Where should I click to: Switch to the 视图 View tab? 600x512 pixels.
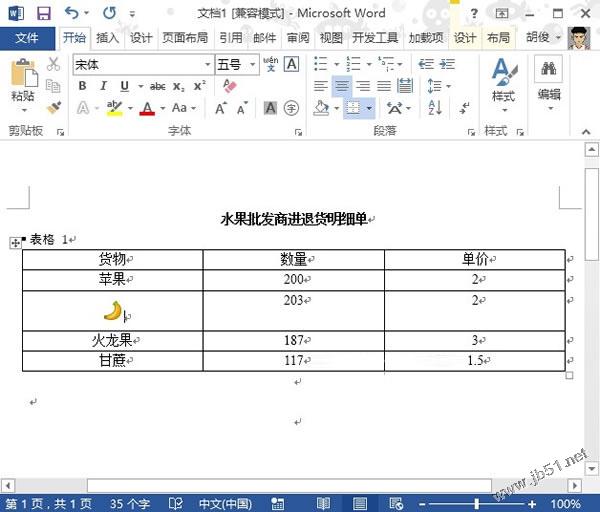(331, 38)
